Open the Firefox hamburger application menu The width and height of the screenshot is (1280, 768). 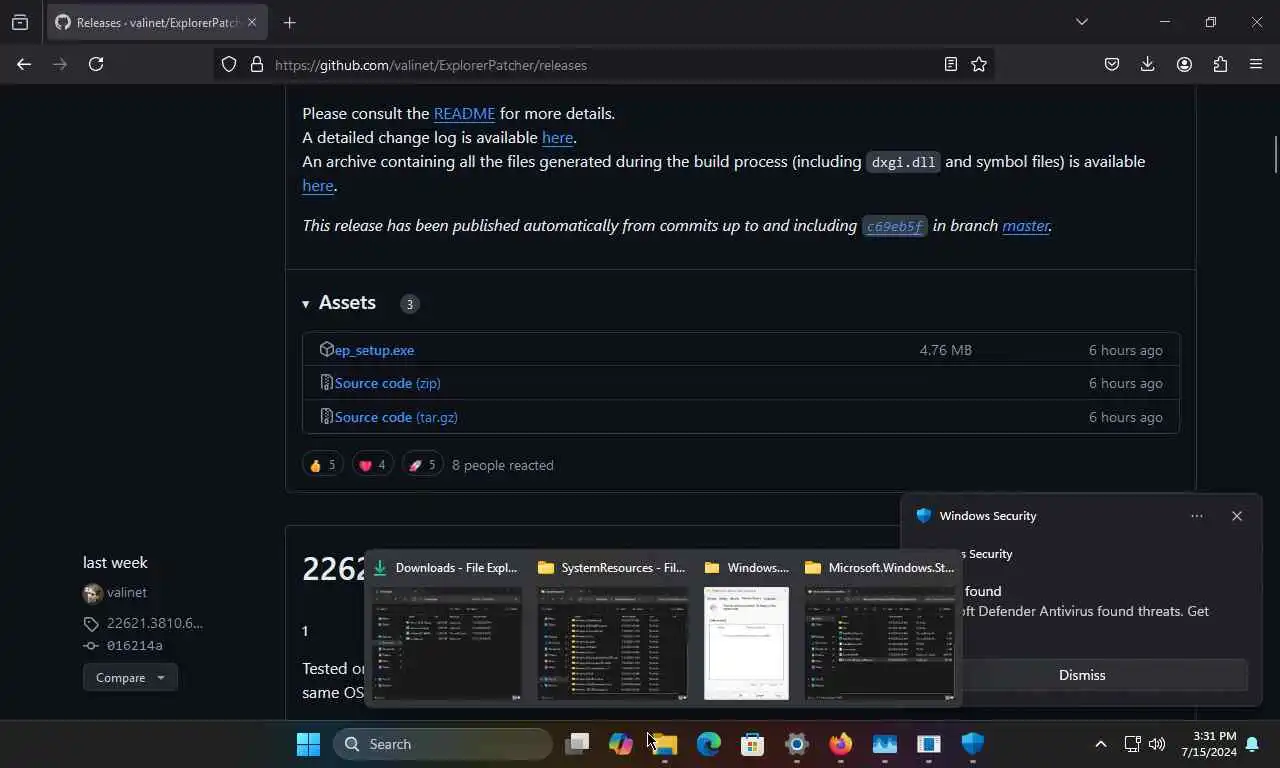point(1256,64)
